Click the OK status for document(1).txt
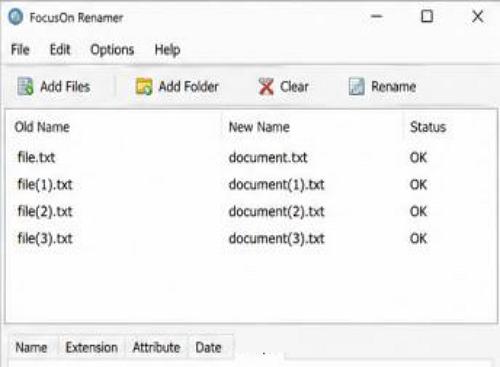Screen dimensions: 500x367 (418, 184)
